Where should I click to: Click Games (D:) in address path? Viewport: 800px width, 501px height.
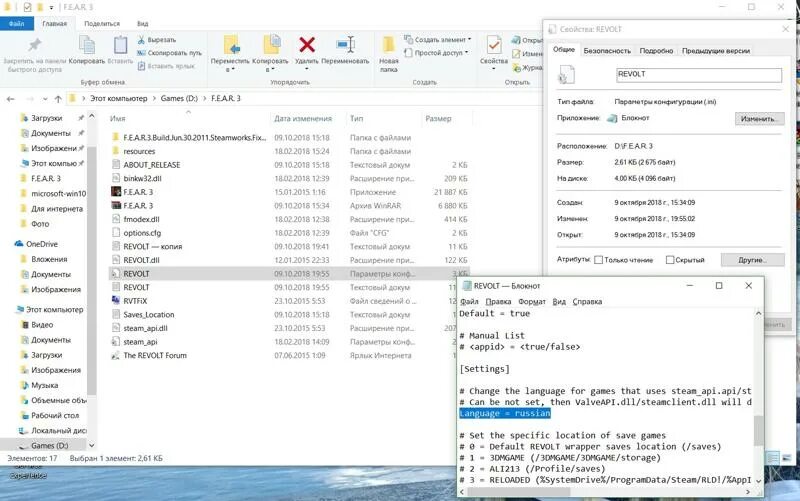pyautogui.click(x=179, y=98)
